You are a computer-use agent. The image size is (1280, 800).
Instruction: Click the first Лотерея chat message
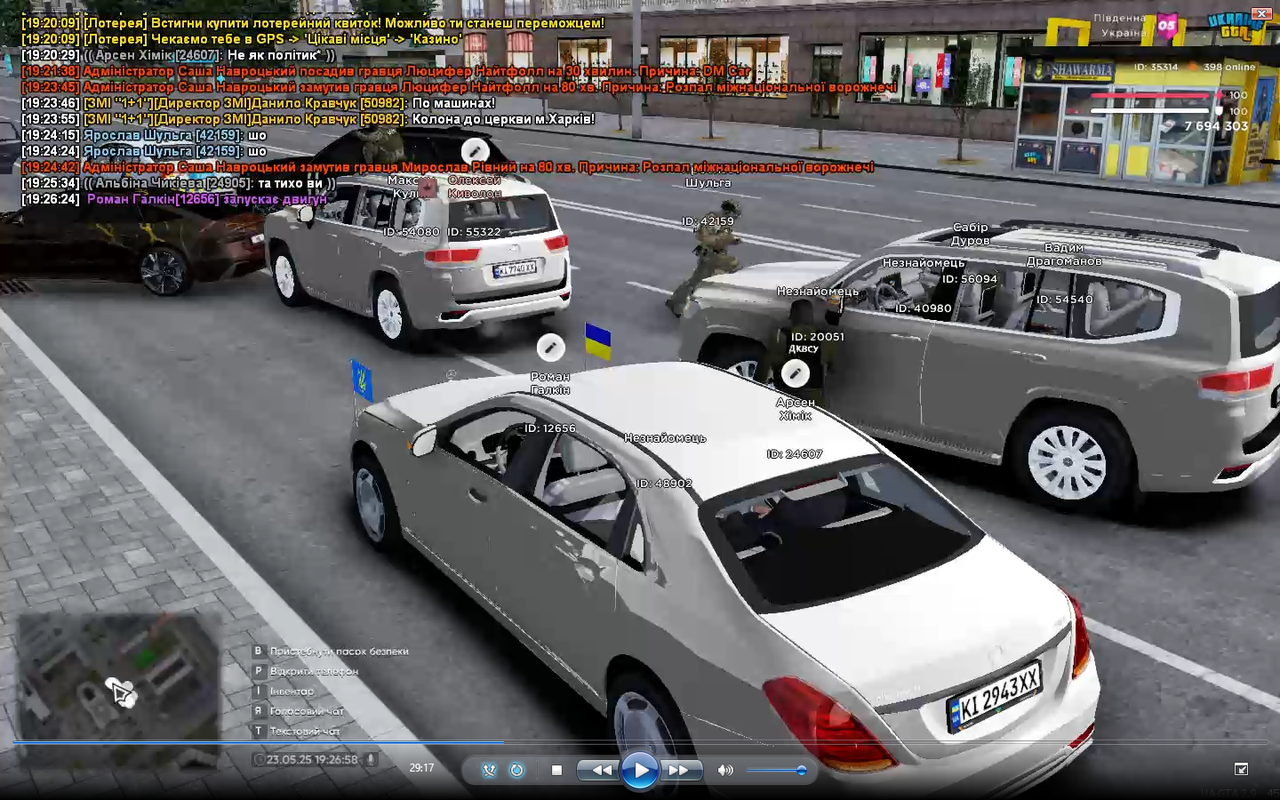[x=312, y=23]
